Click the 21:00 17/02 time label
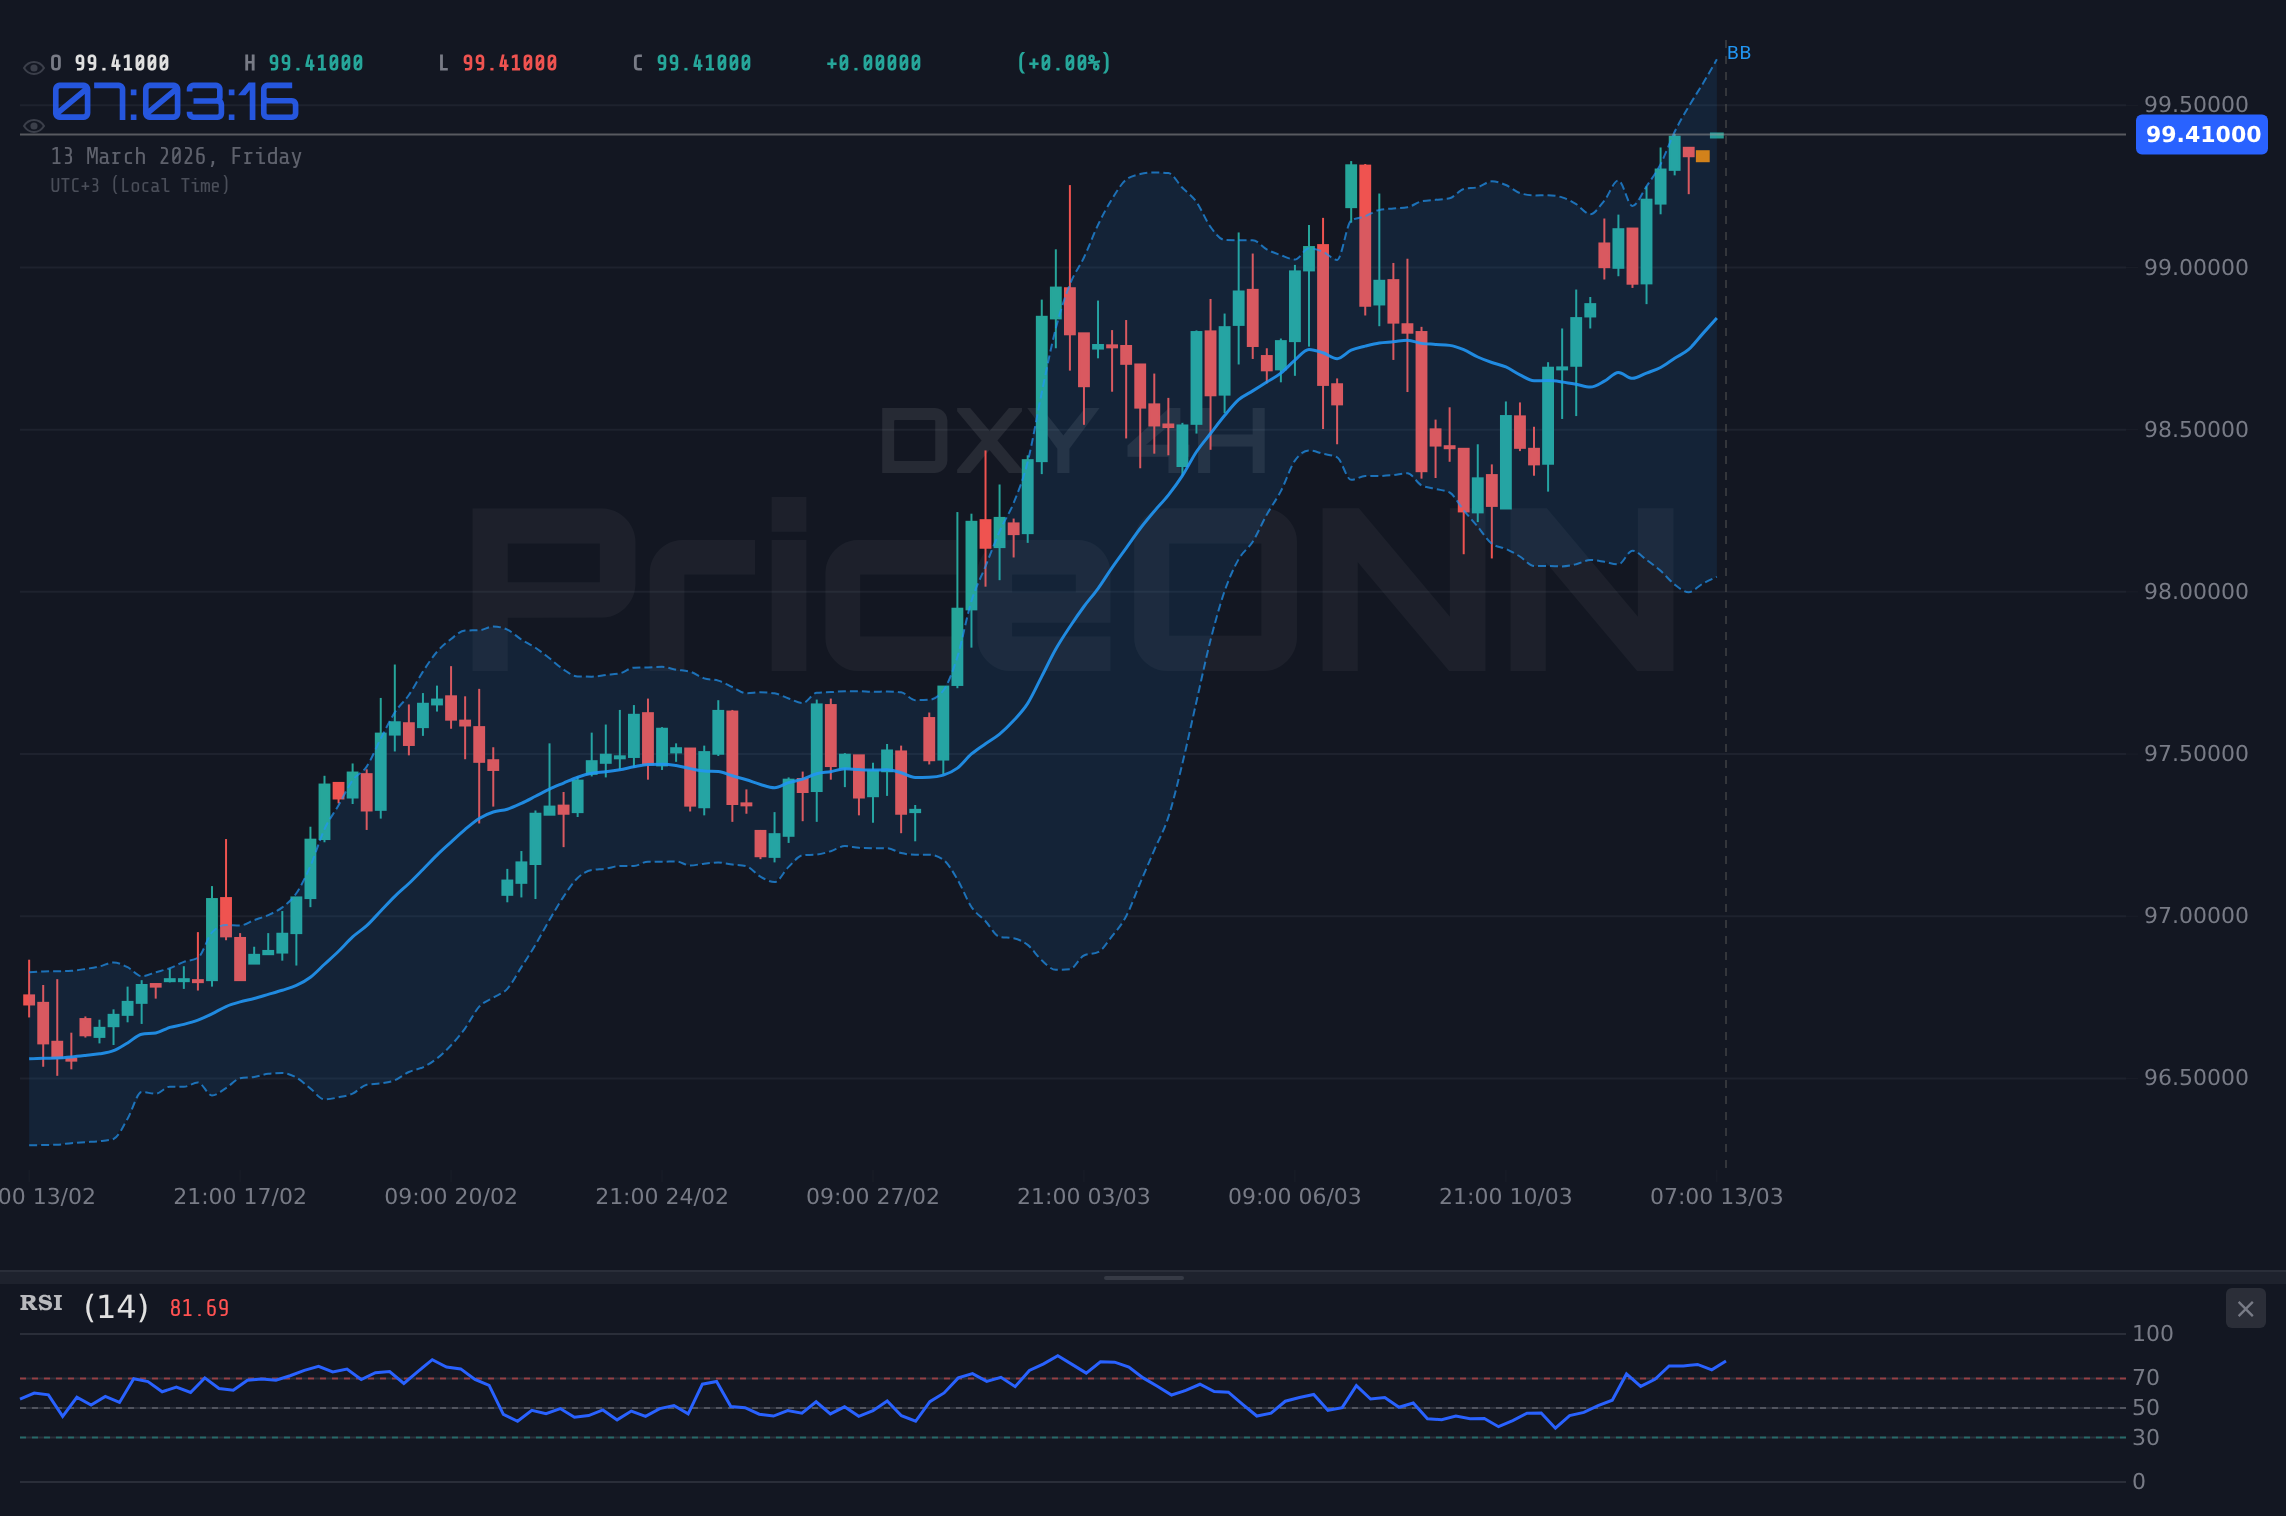The image size is (2286, 1516). click(x=240, y=1196)
